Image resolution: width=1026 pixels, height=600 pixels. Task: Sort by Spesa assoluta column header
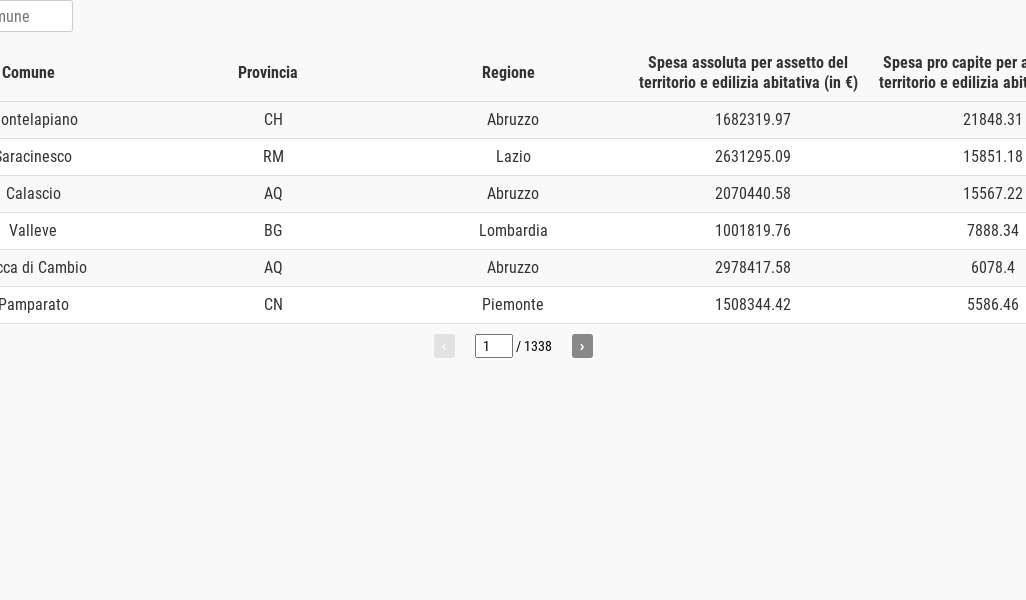[748, 72]
